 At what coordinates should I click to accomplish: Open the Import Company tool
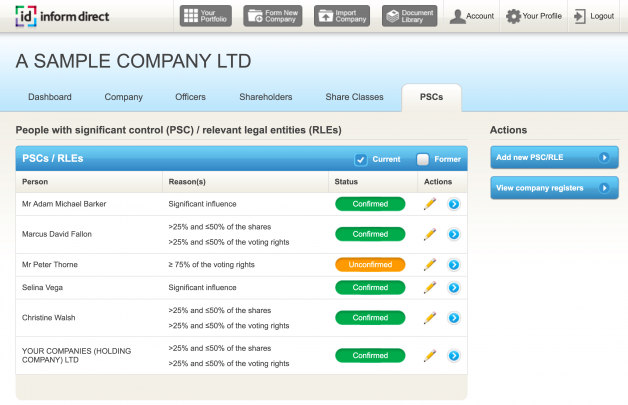341,16
